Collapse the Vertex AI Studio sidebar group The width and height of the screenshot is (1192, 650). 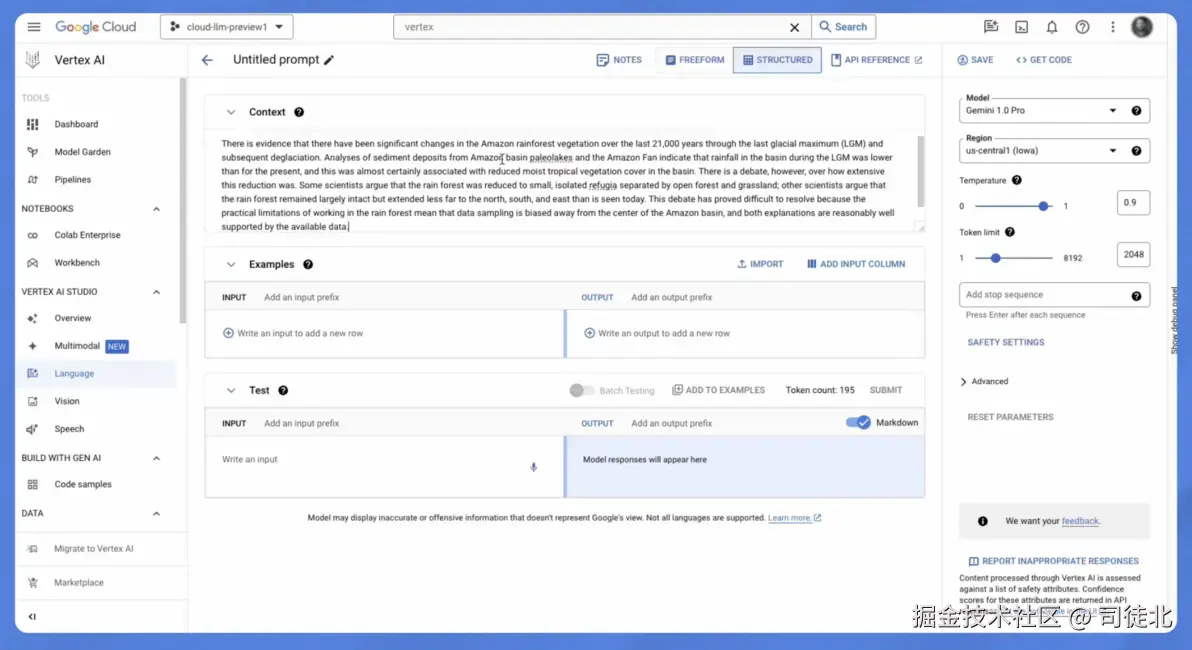tap(157, 292)
